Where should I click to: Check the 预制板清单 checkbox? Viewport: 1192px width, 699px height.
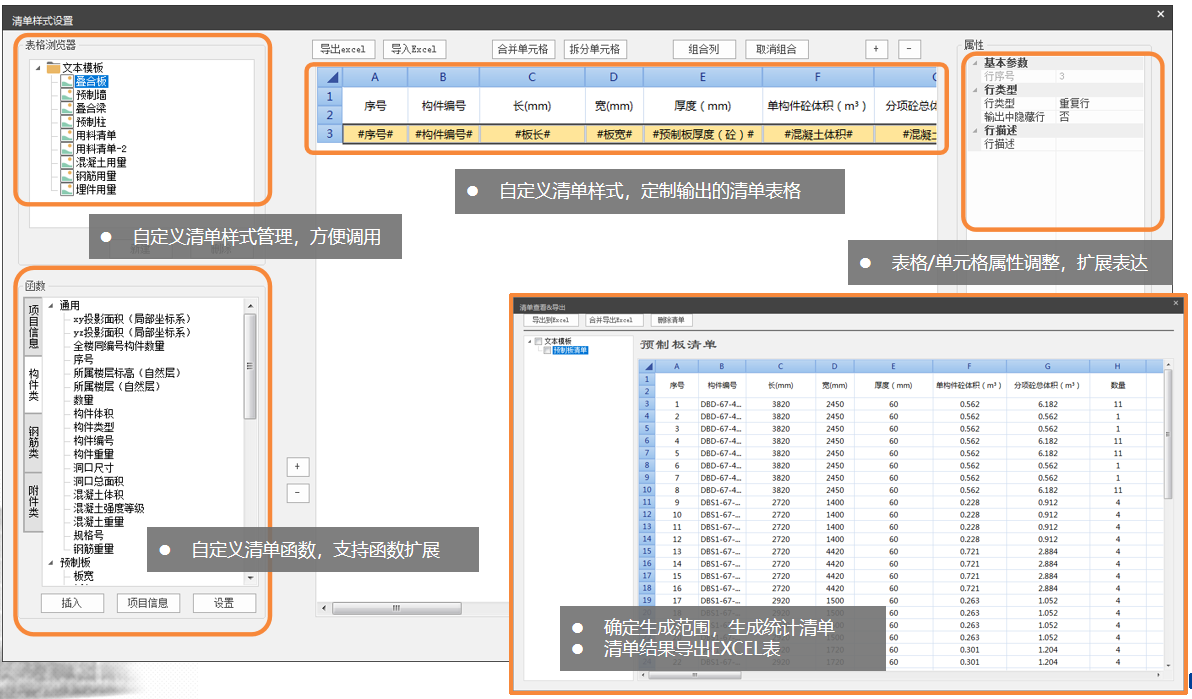click(547, 350)
